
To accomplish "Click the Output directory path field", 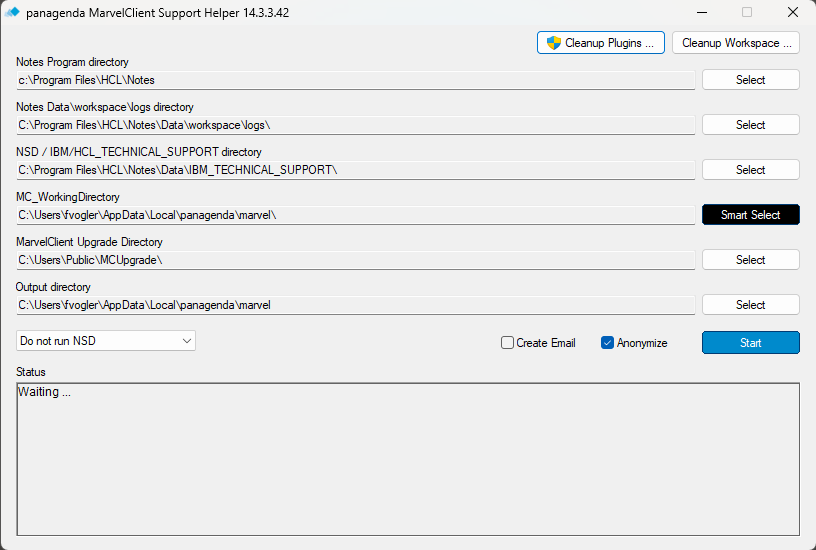I will [355, 305].
